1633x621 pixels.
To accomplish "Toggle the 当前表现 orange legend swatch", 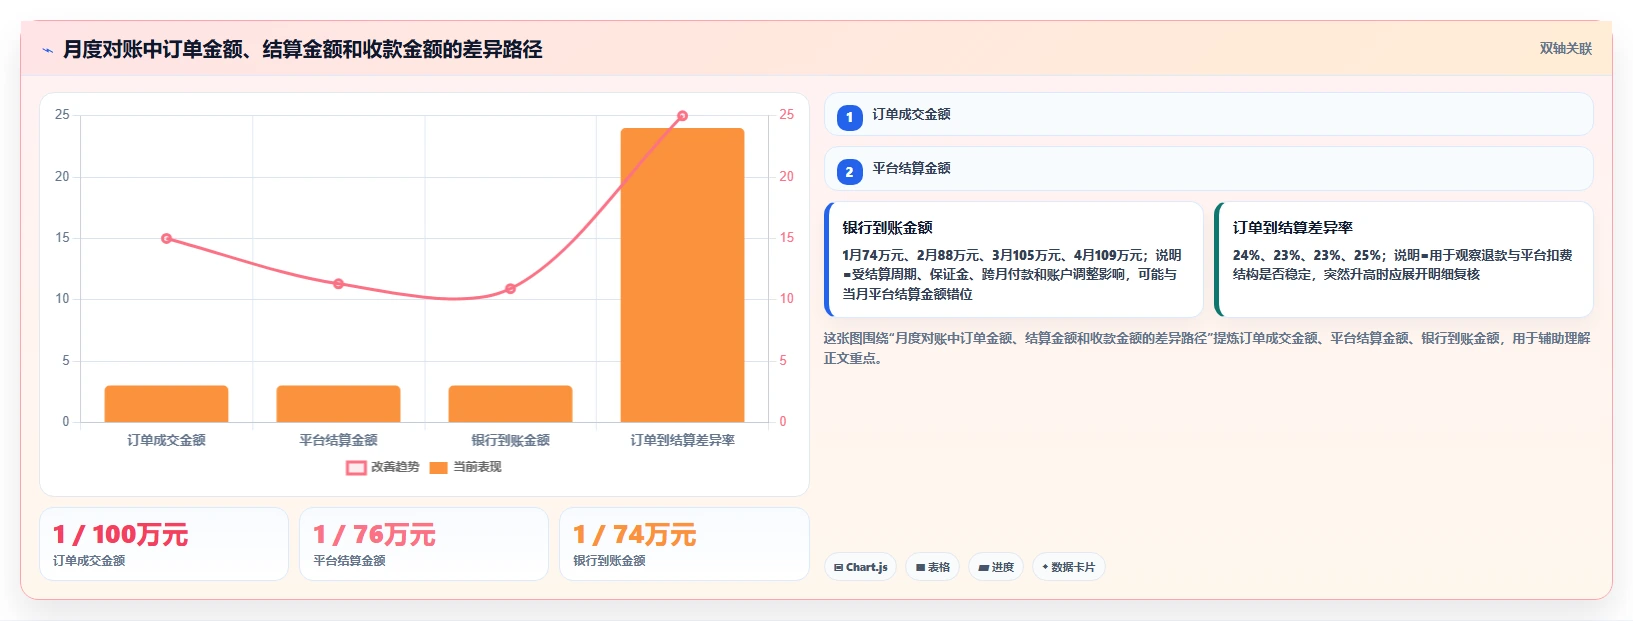I will [438, 468].
